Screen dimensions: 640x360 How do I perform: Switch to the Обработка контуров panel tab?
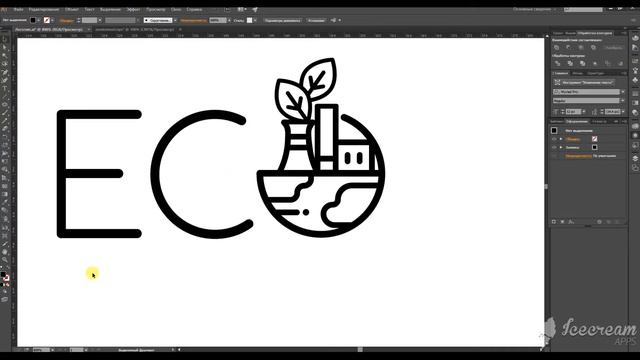tap(595, 33)
